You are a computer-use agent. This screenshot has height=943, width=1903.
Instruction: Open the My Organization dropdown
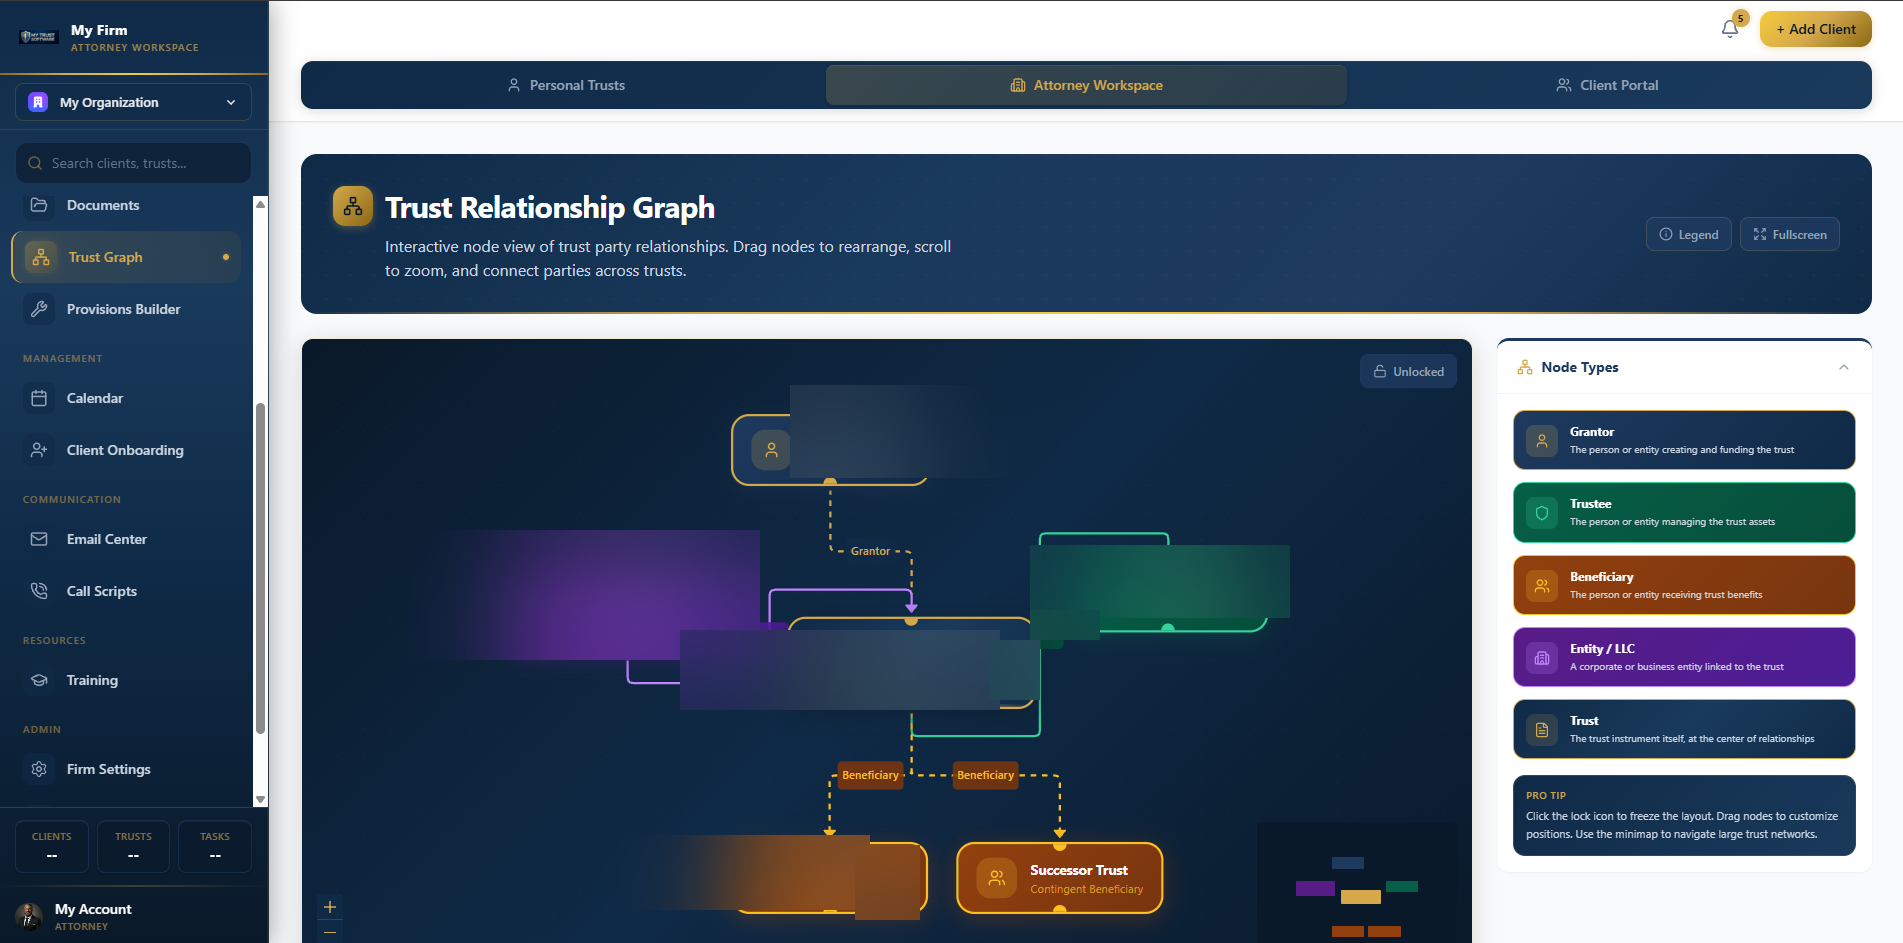point(132,102)
